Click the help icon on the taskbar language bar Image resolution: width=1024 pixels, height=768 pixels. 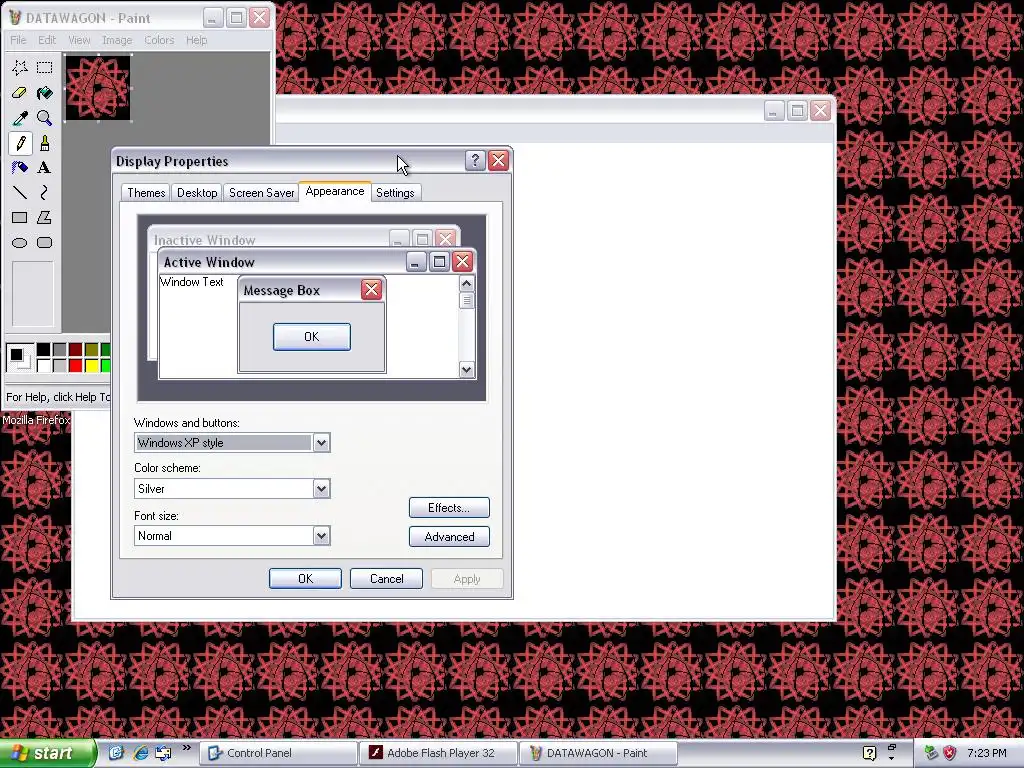click(x=869, y=753)
